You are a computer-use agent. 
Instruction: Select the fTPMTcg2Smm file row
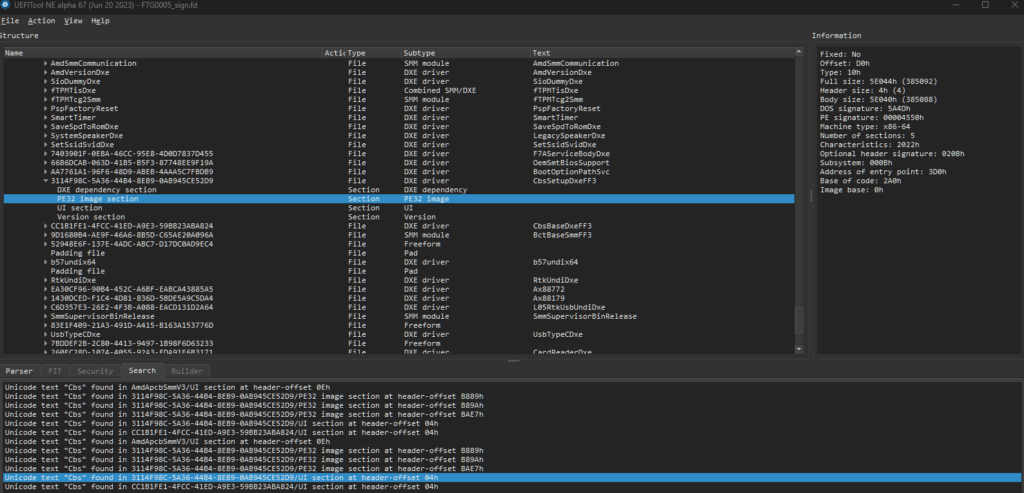(x=399, y=99)
